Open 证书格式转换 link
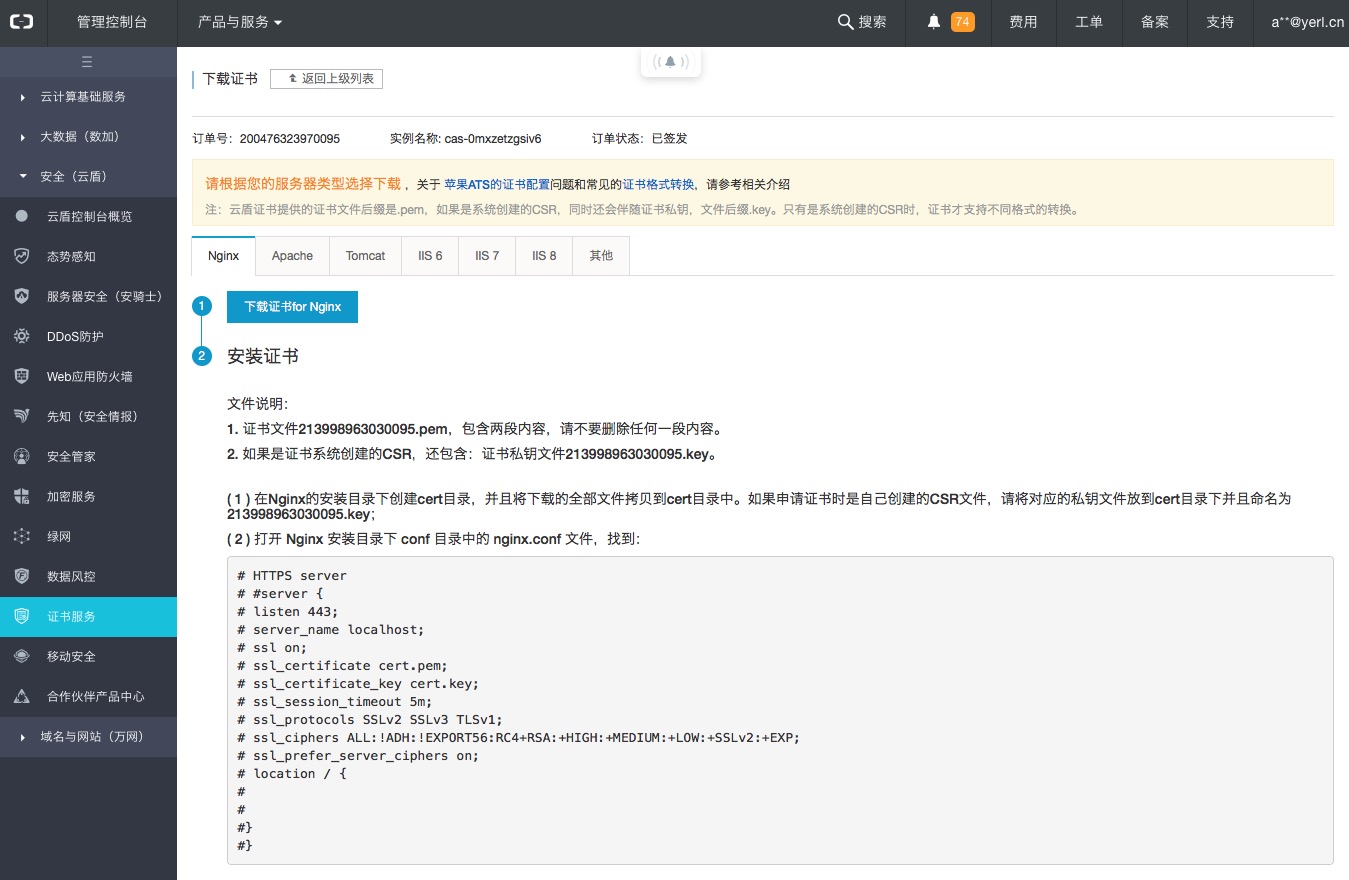1349x880 pixels. [658, 184]
